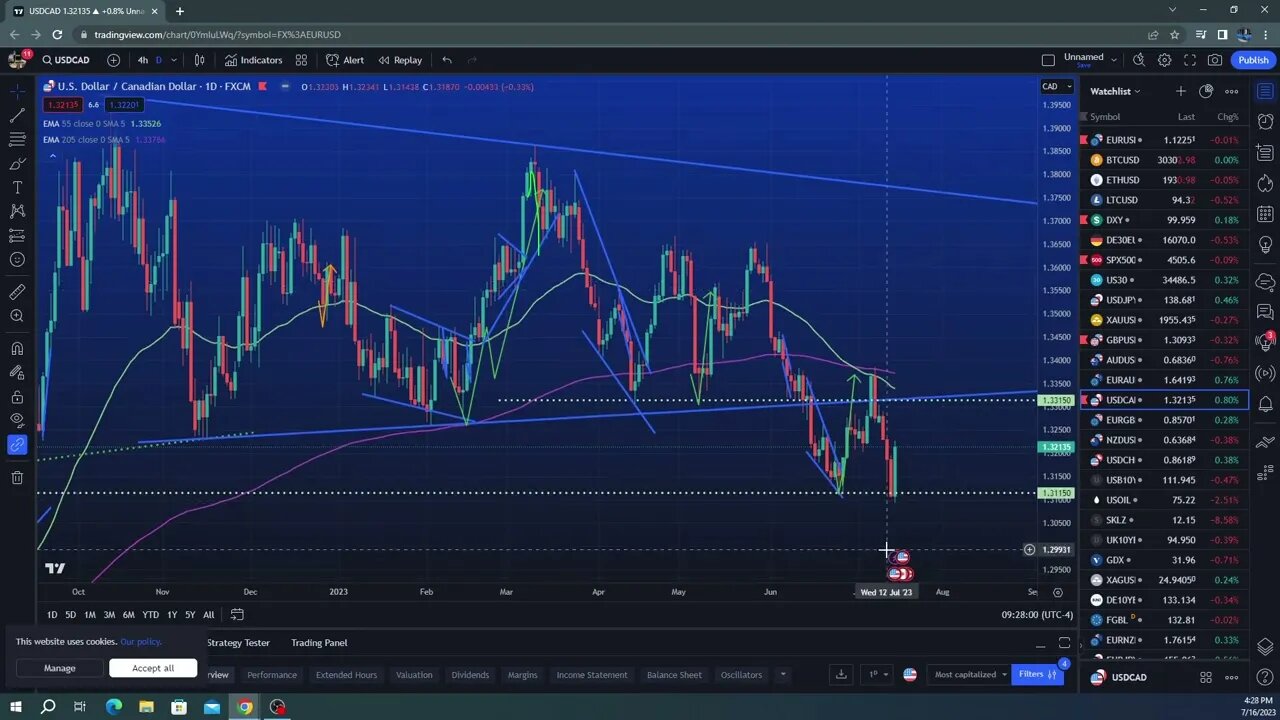Select BTCUSD in the Watchlist

(1165, 160)
